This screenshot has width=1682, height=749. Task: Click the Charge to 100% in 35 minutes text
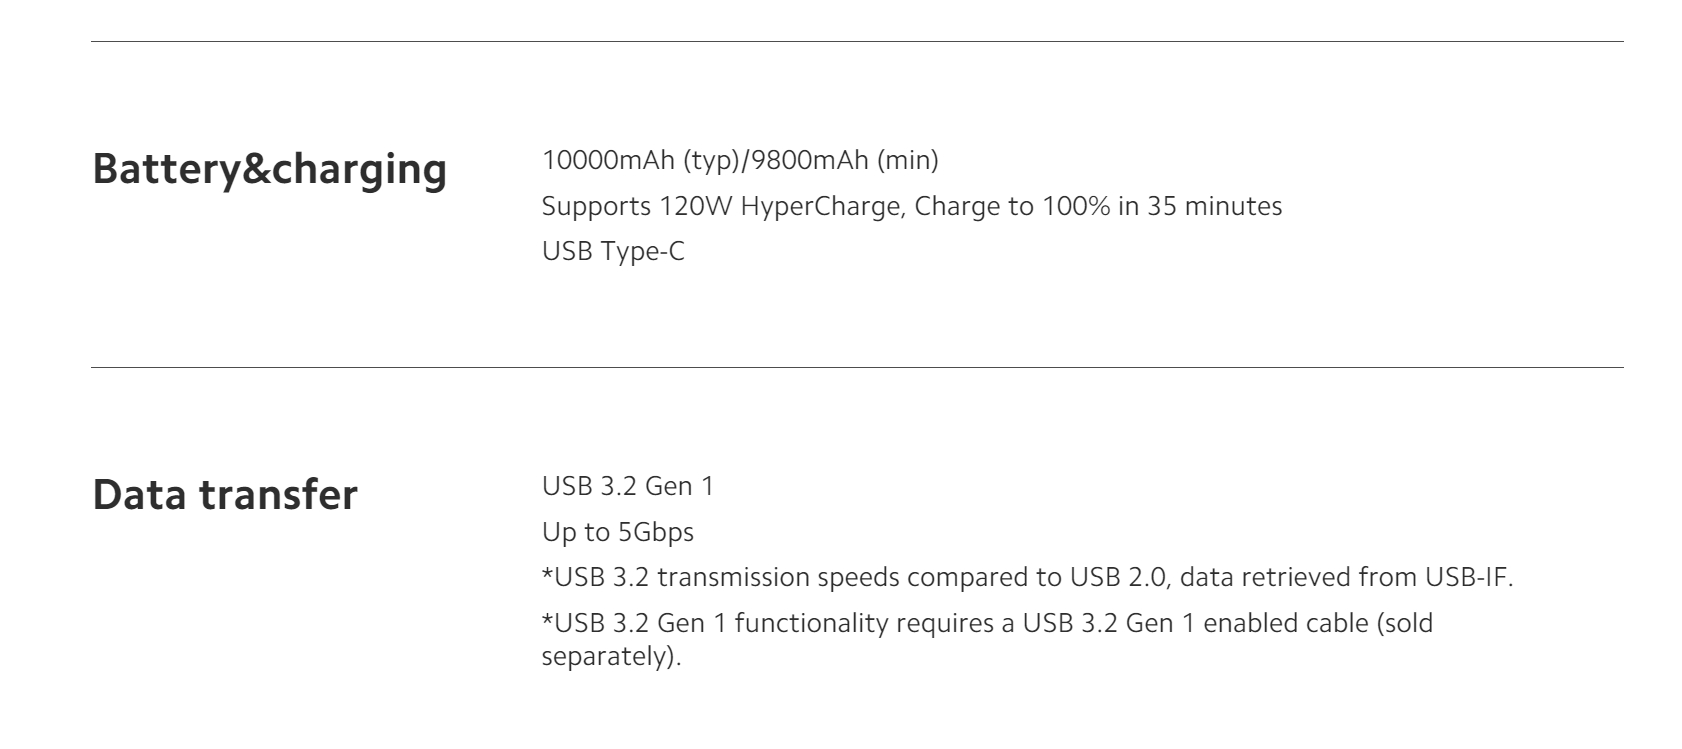[x=1099, y=207]
